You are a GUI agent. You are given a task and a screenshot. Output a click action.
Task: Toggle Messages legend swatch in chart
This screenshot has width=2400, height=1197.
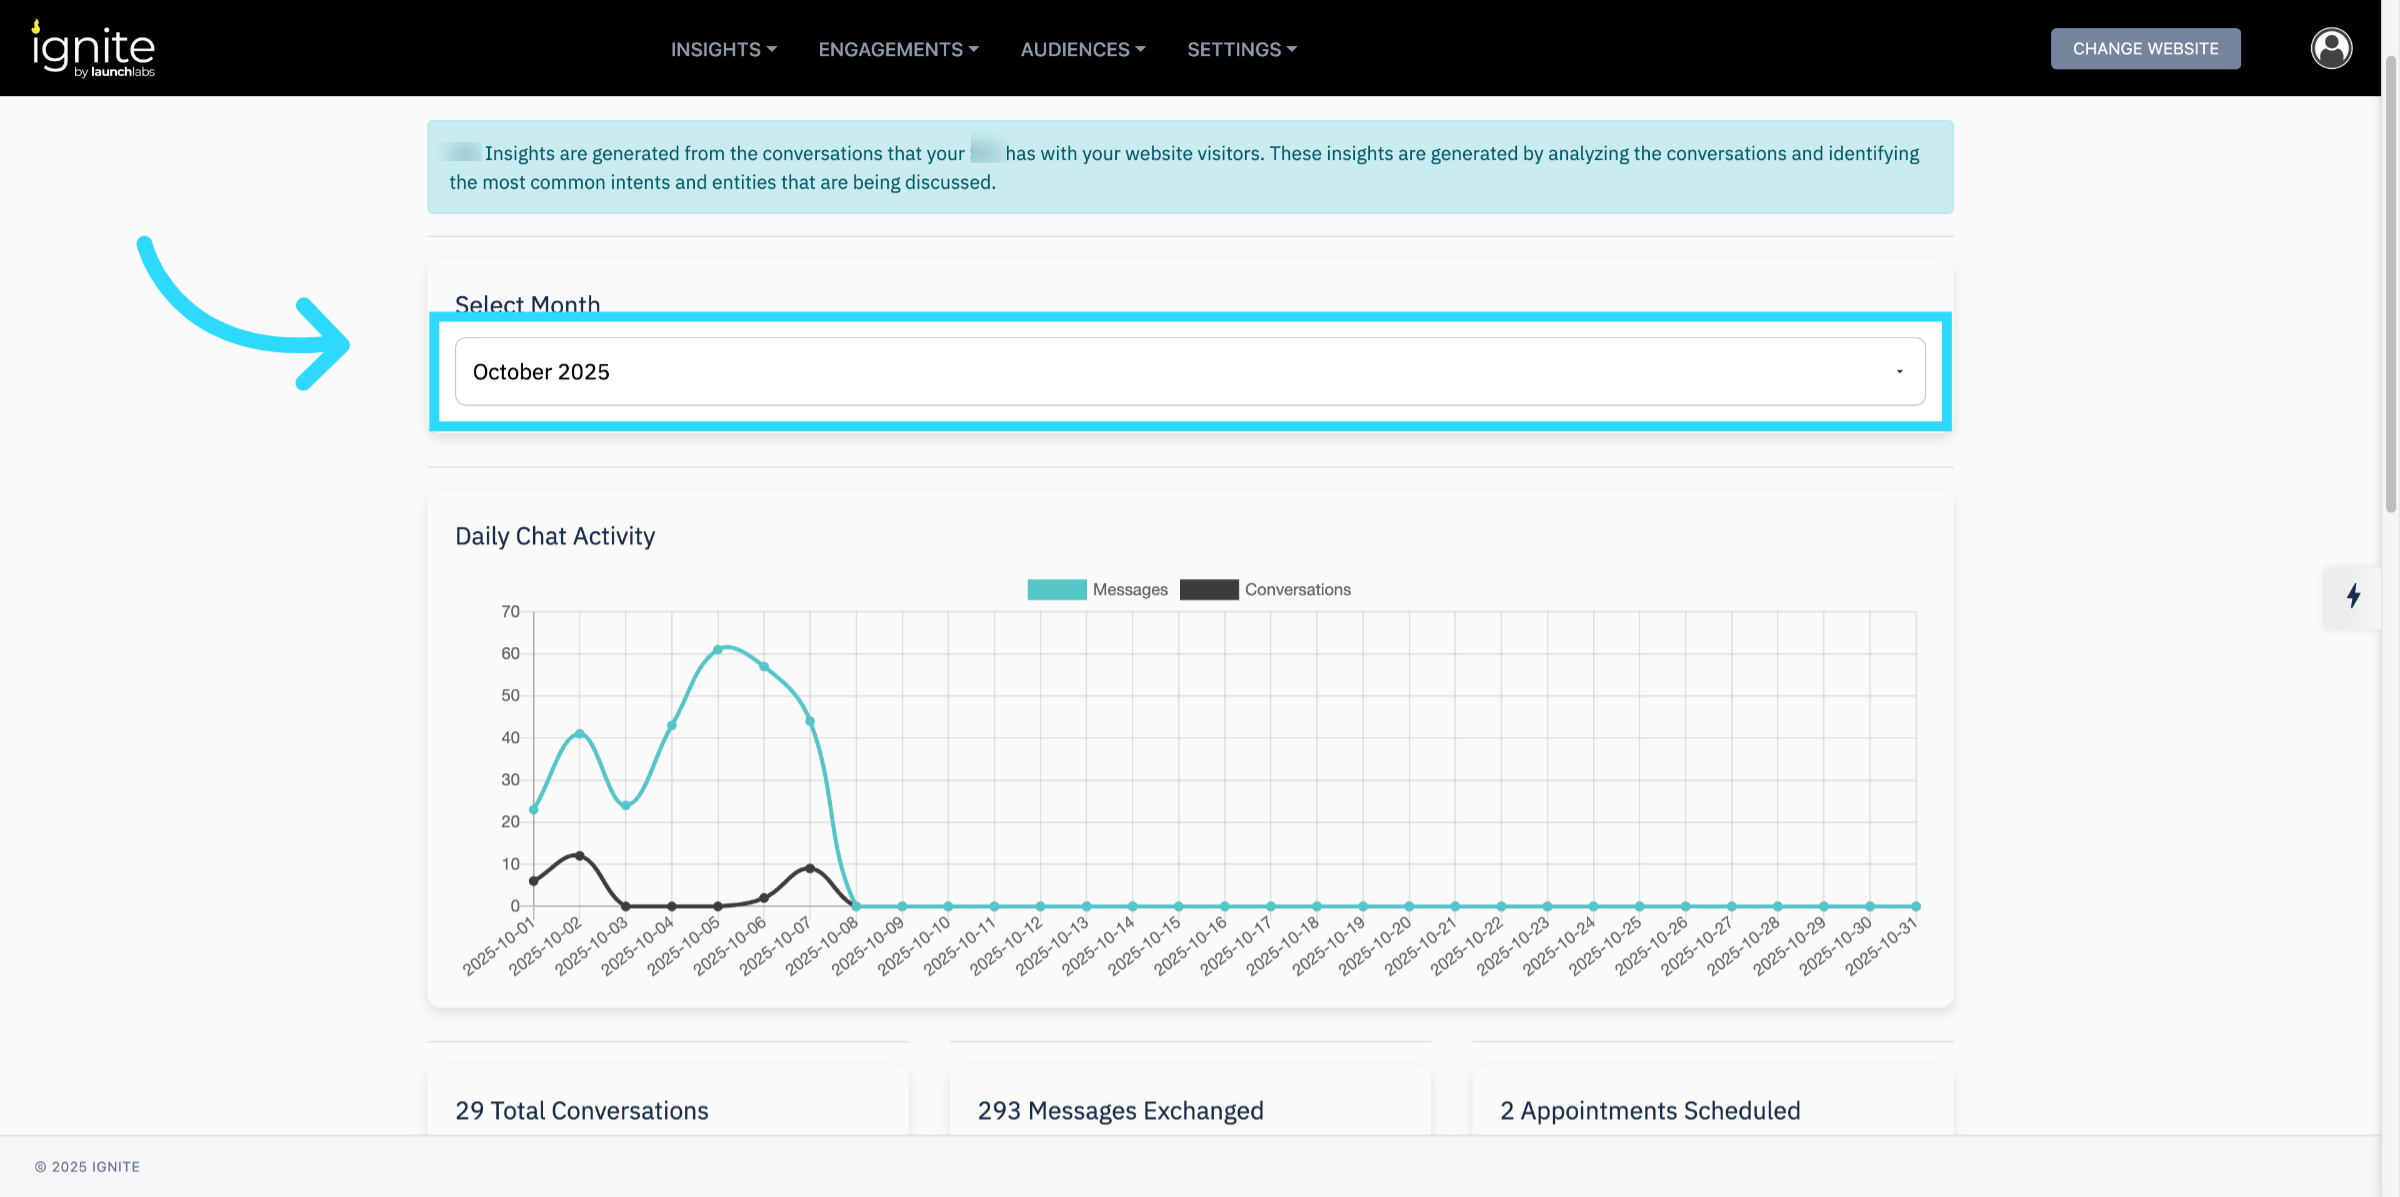tap(1056, 590)
